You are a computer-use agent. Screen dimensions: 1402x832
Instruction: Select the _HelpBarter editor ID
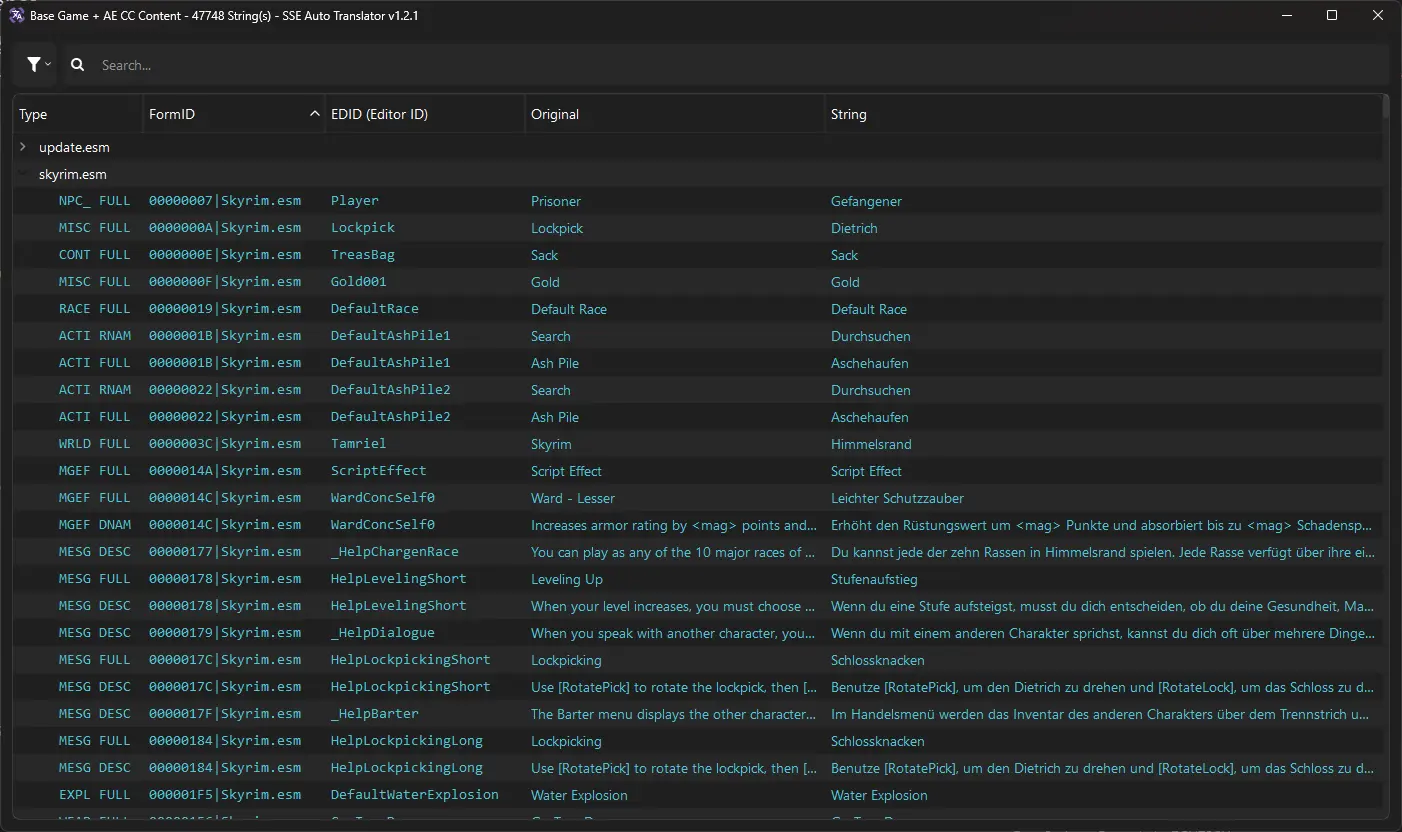coord(375,714)
